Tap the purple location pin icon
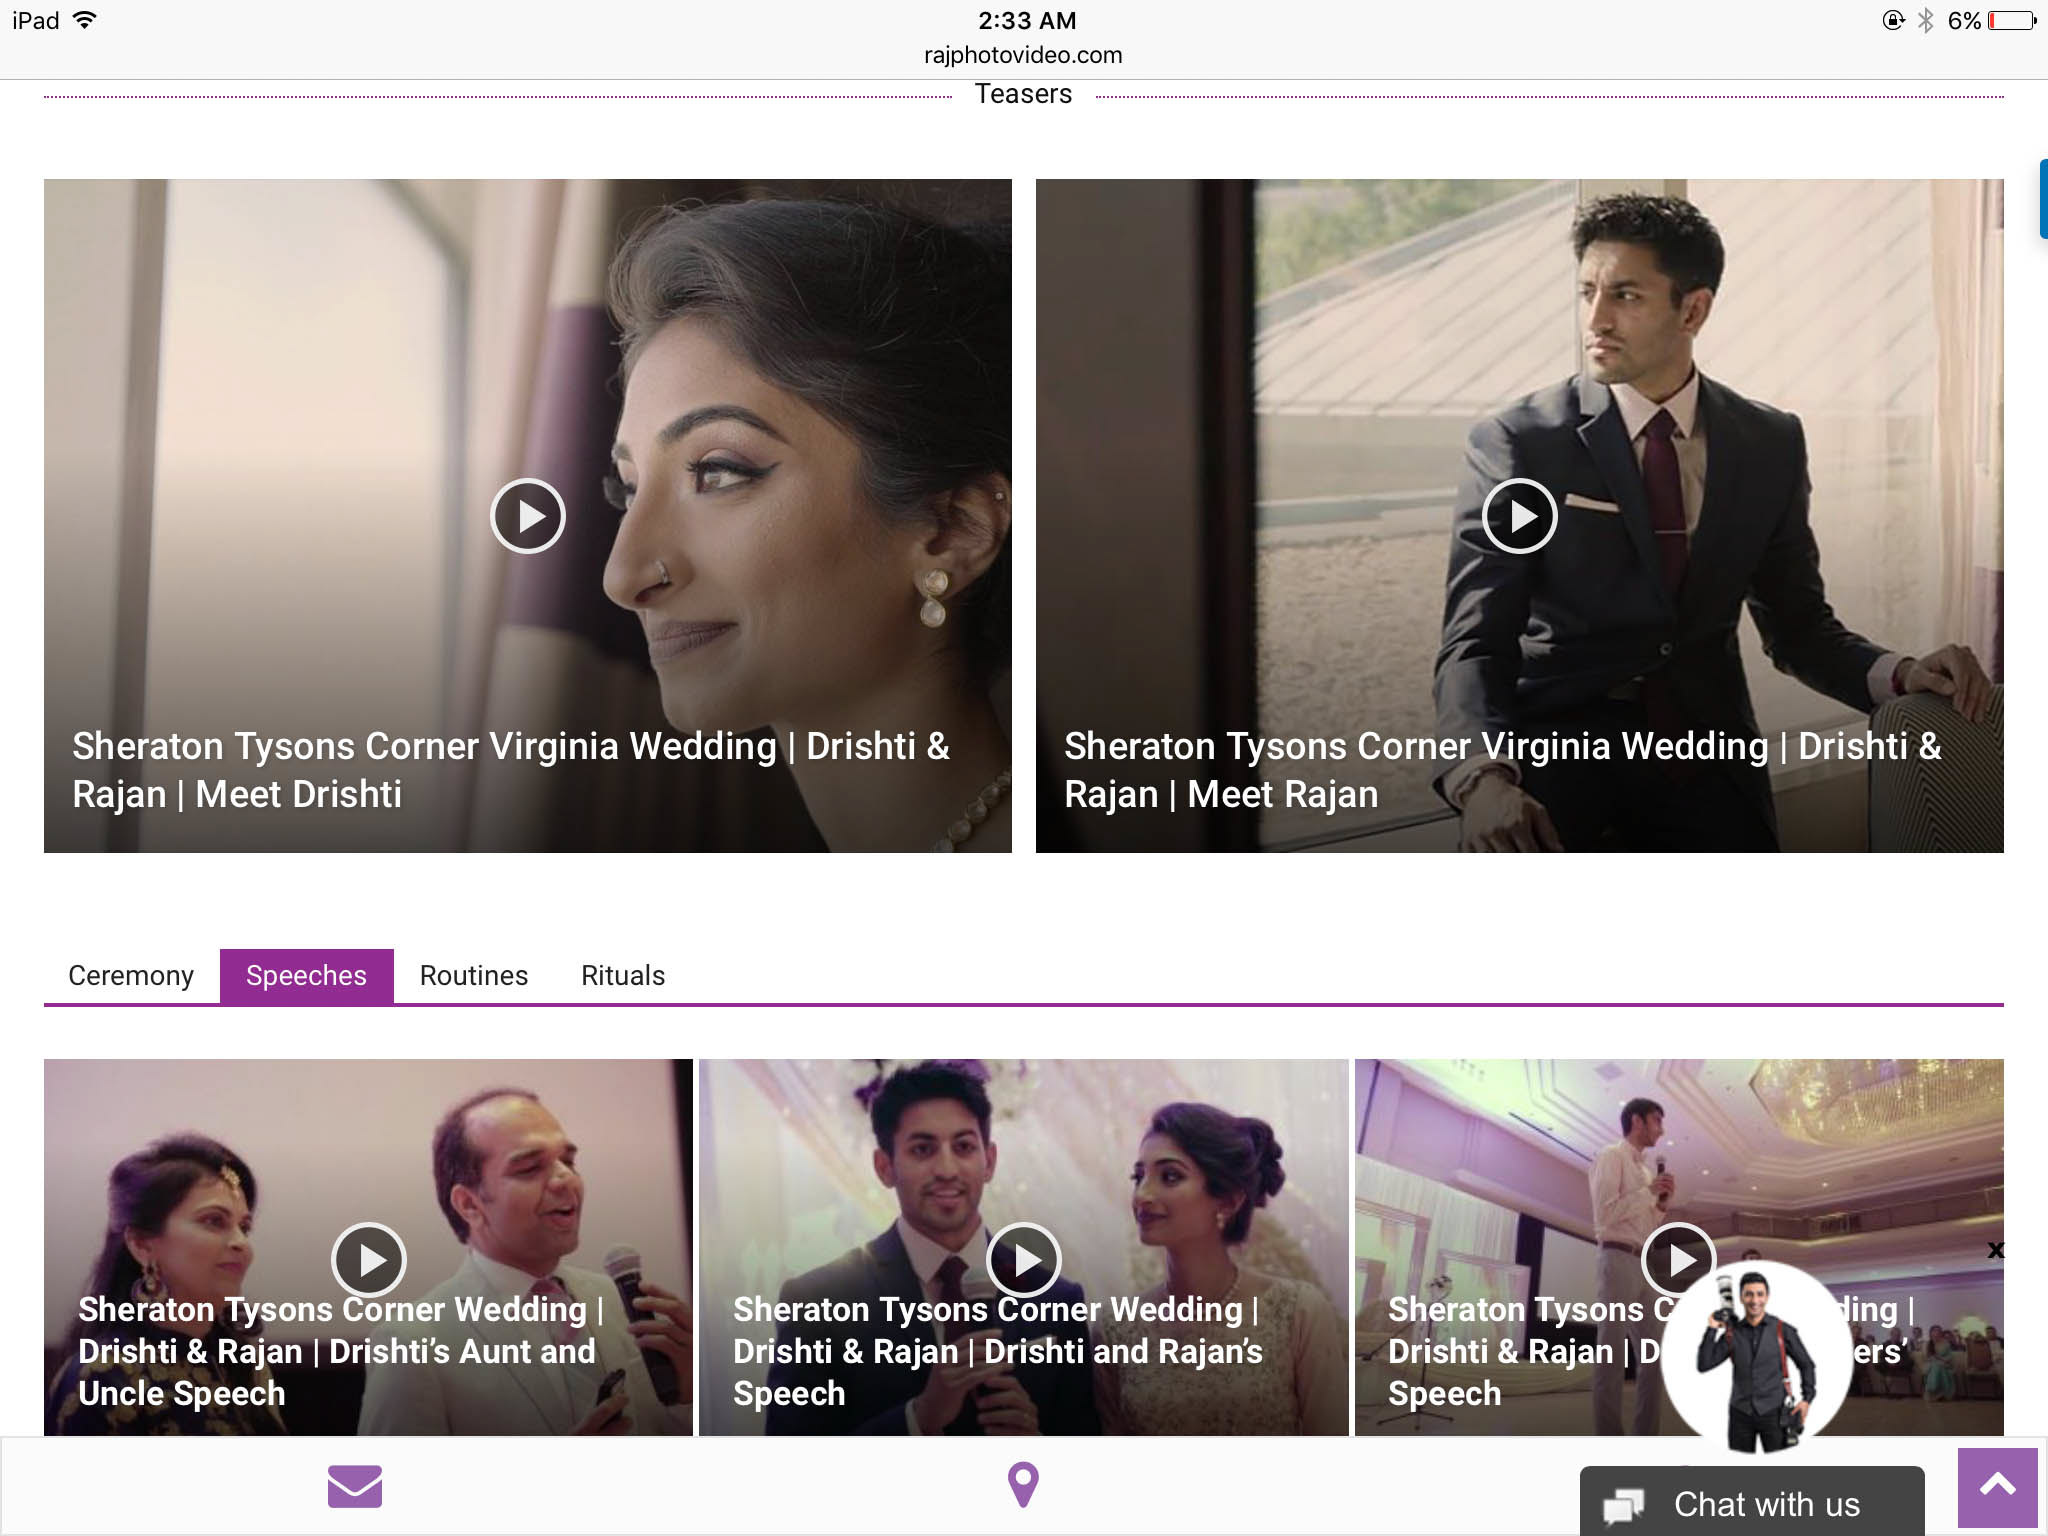Screen dimensions: 2048x1536 coord(1023,1485)
